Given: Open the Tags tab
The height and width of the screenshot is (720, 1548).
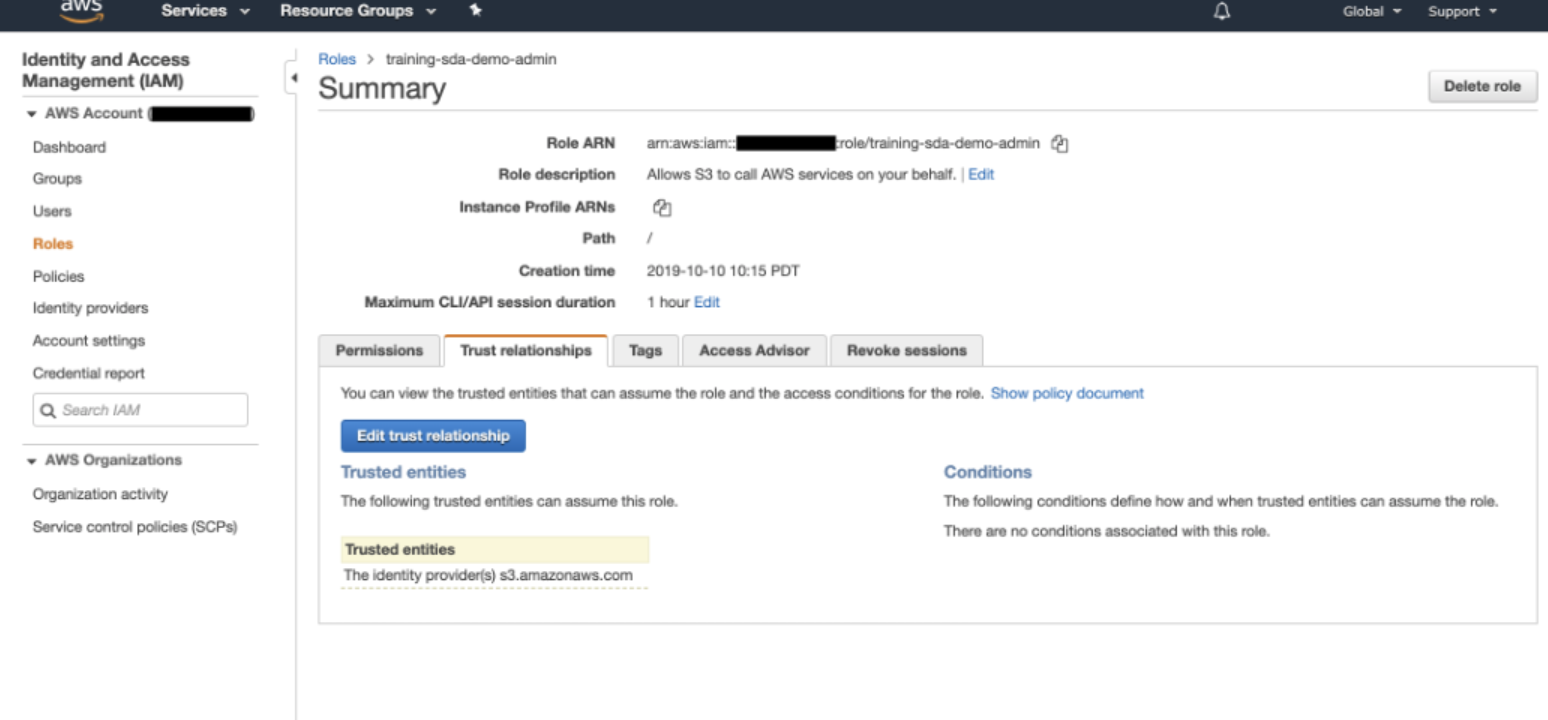Looking at the screenshot, I should tap(645, 351).
